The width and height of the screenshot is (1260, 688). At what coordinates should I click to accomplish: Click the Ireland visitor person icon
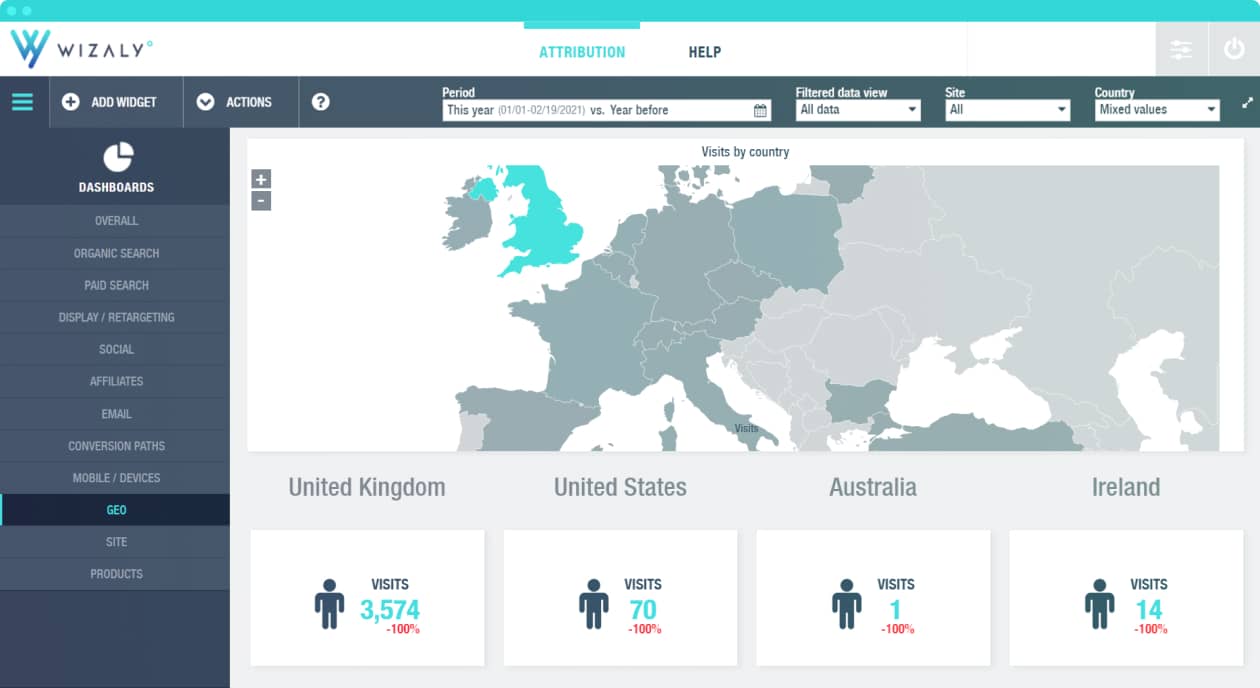1100,604
